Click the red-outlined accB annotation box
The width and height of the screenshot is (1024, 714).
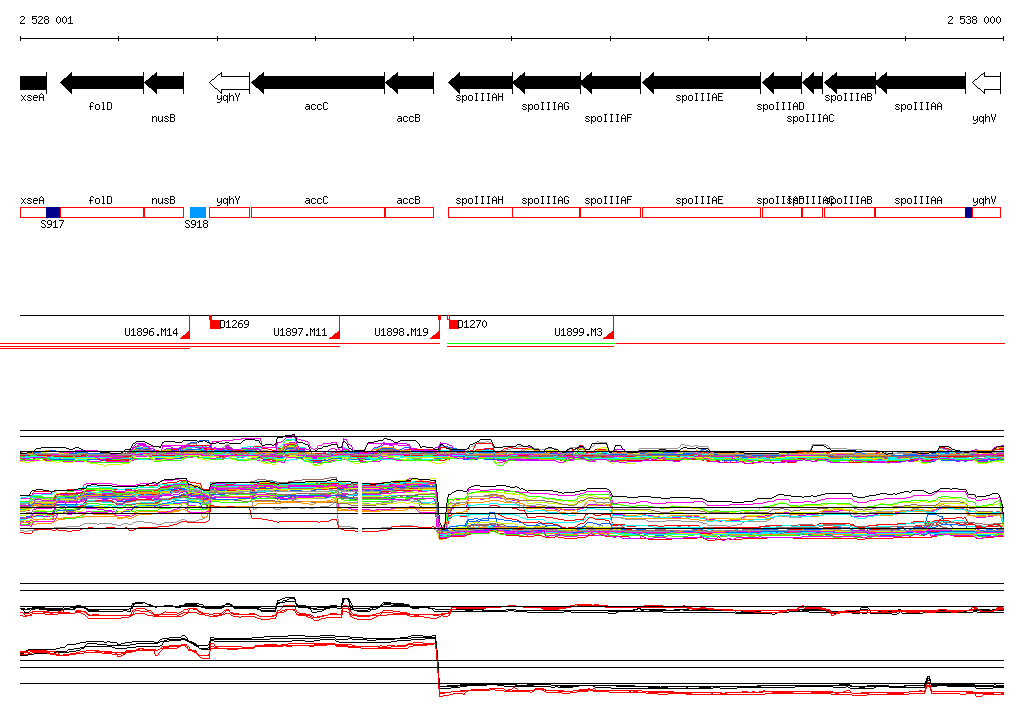click(409, 212)
